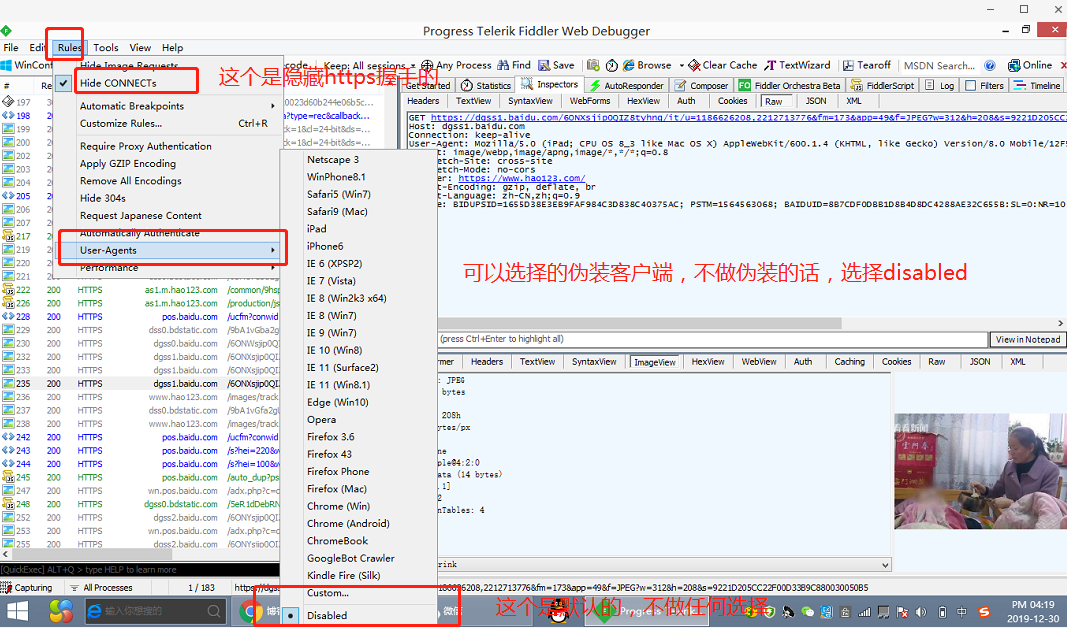The width and height of the screenshot is (1067, 628).
Task: Open the View menu
Action: [140, 48]
